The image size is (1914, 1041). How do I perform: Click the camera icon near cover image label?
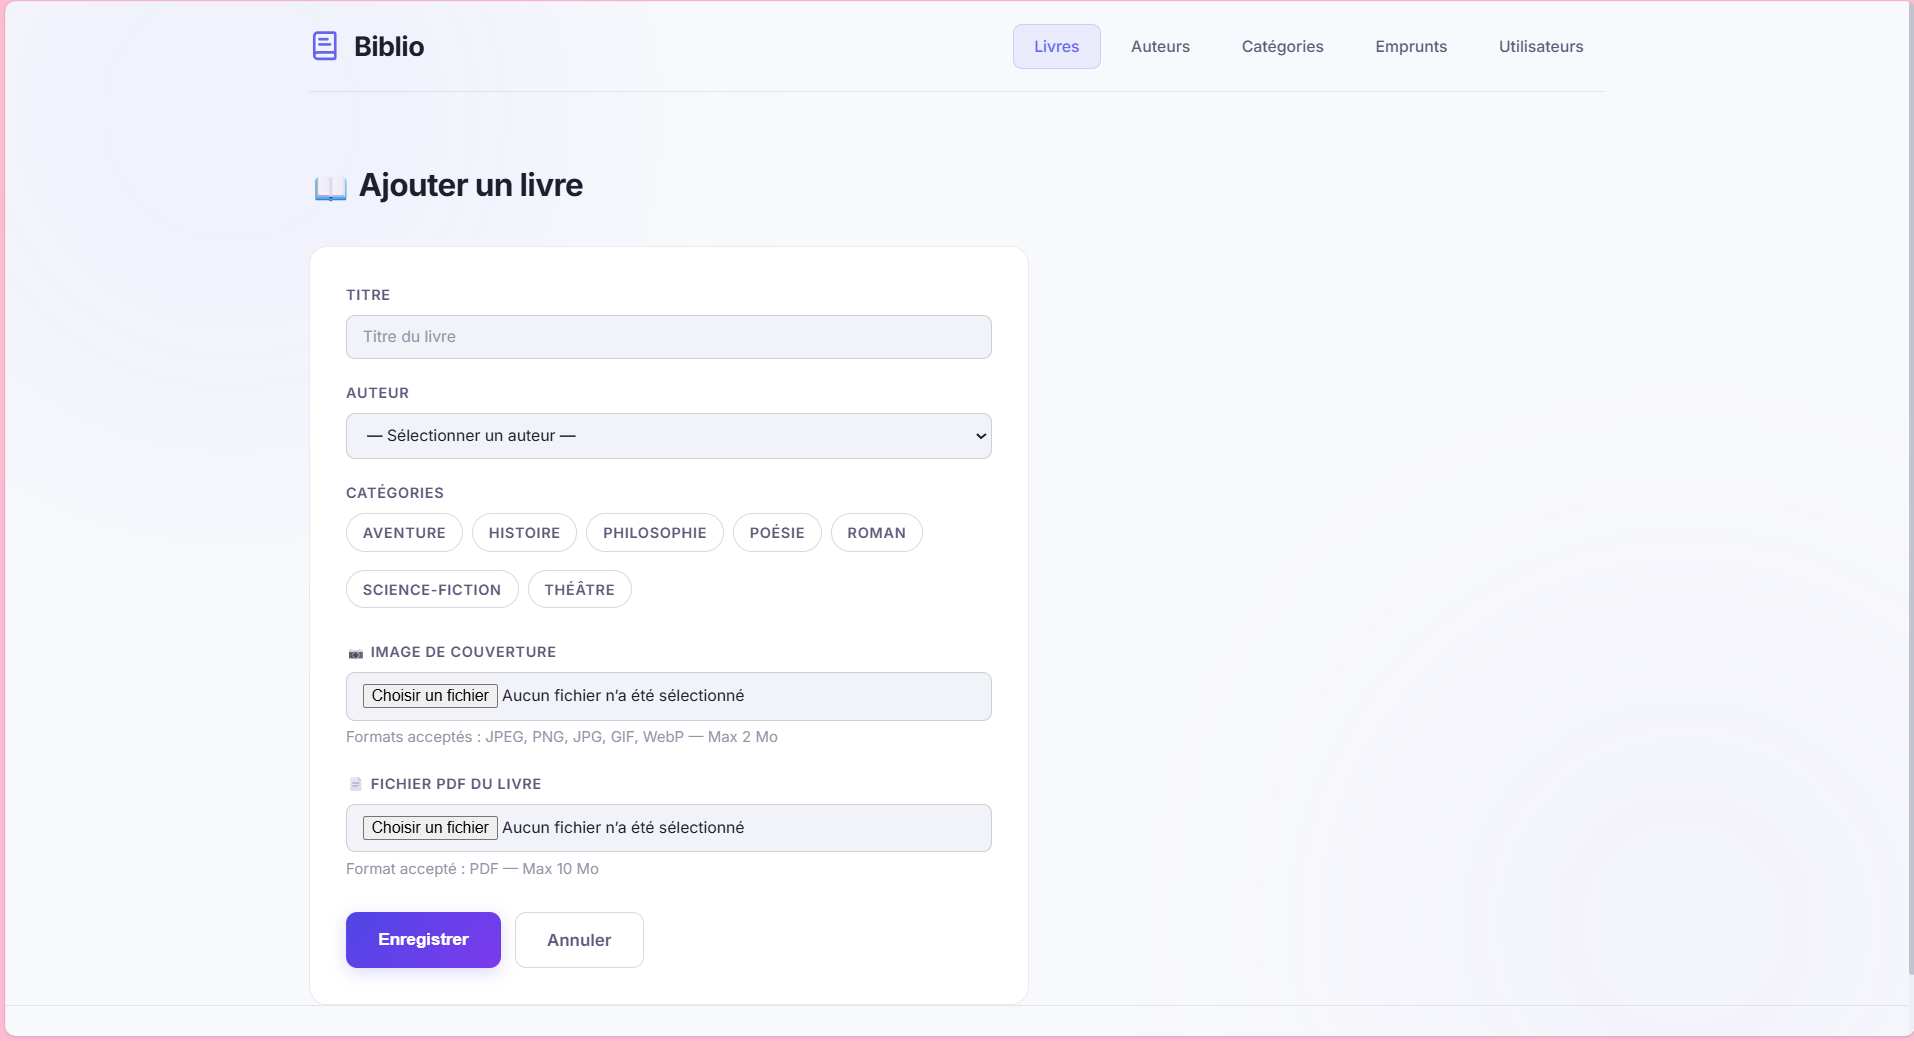355,653
